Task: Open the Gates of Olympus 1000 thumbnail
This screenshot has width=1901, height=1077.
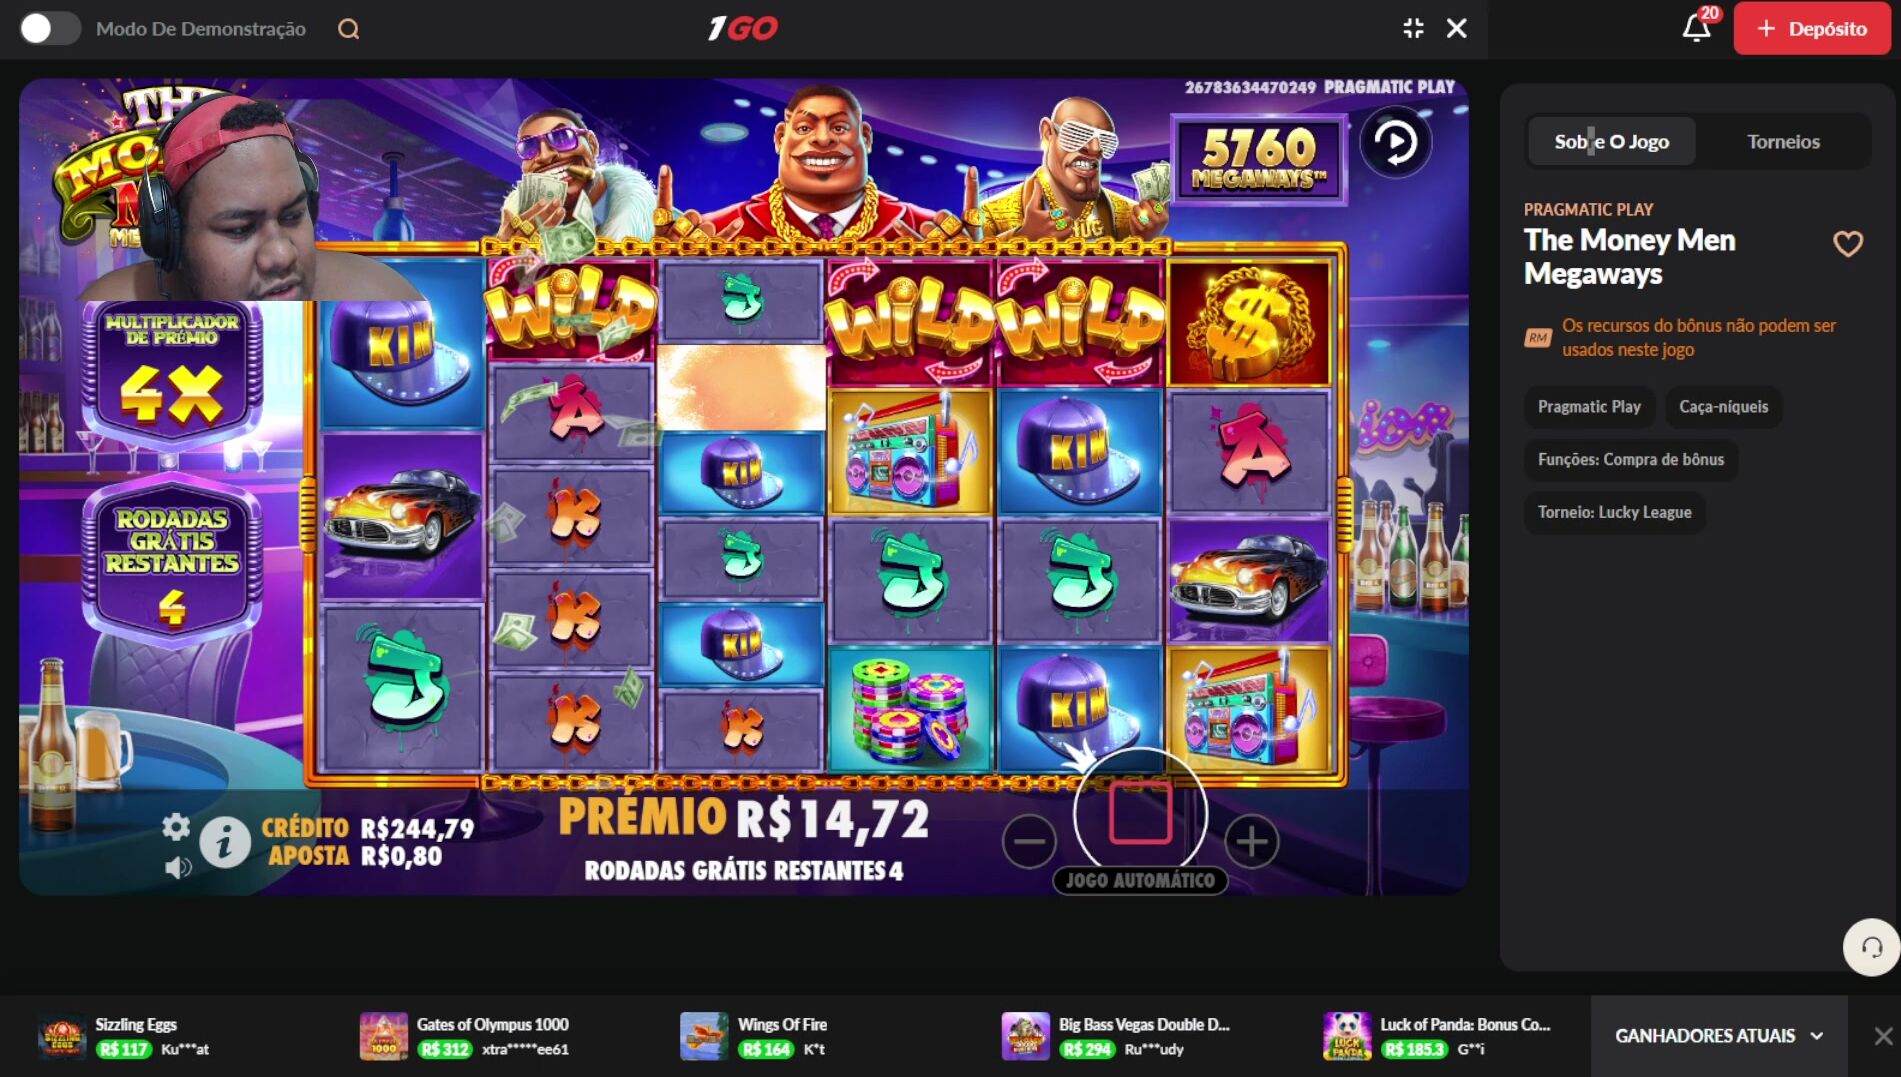Action: pos(384,1036)
